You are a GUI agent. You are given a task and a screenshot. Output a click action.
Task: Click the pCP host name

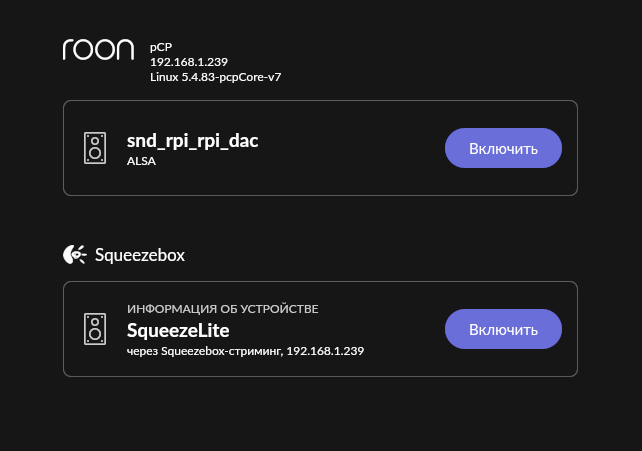point(160,46)
